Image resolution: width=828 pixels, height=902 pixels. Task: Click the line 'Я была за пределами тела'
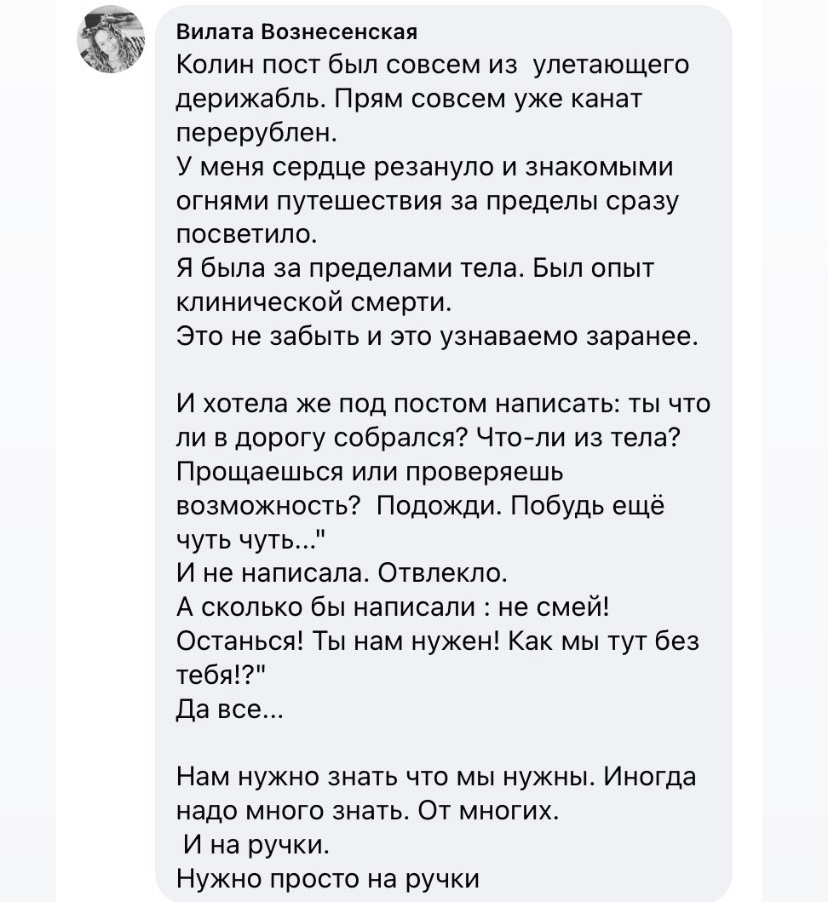[414, 269]
